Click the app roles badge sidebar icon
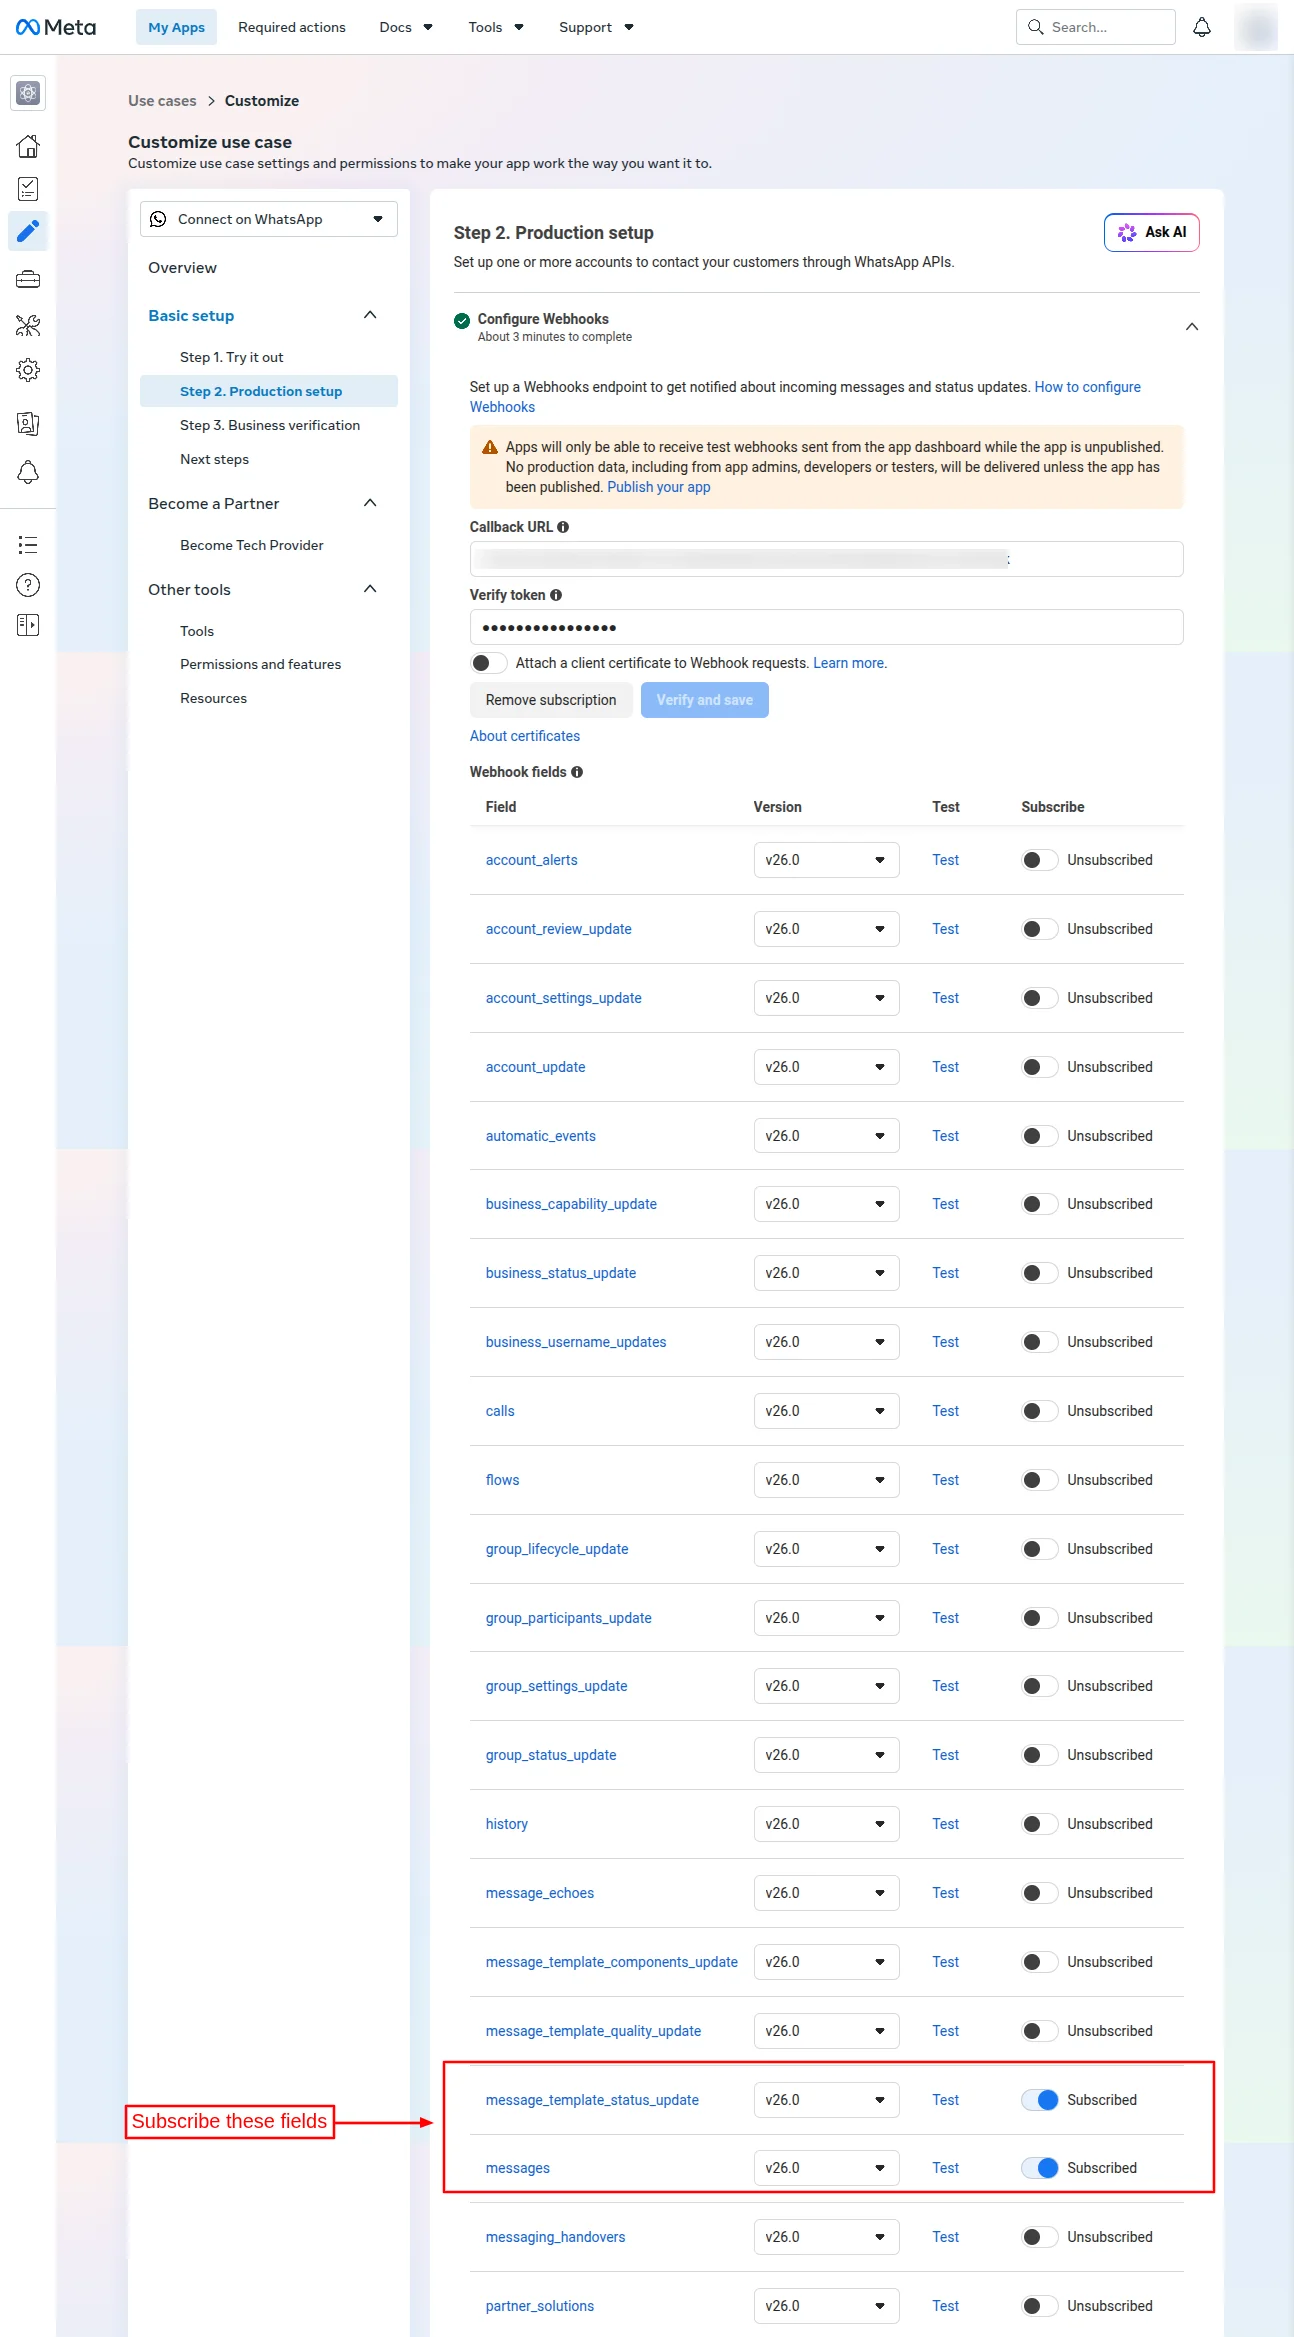Image resolution: width=1294 pixels, height=2337 pixels. coord(28,424)
